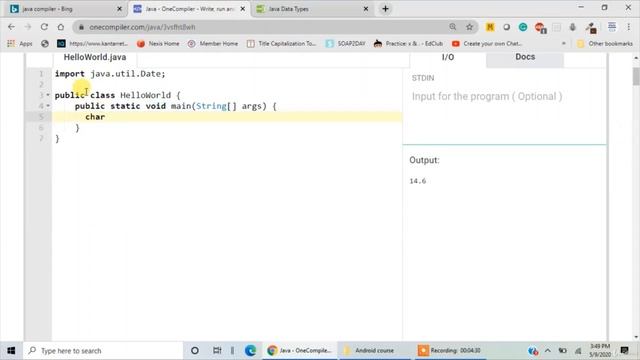640x360 pixels.
Task: Open the Apps bookmarks shortcut
Action: 20,44
